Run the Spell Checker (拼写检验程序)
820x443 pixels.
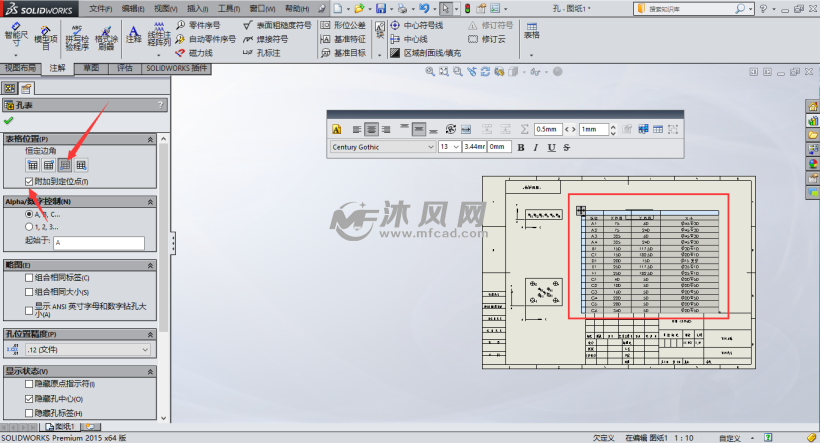click(76, 38)
